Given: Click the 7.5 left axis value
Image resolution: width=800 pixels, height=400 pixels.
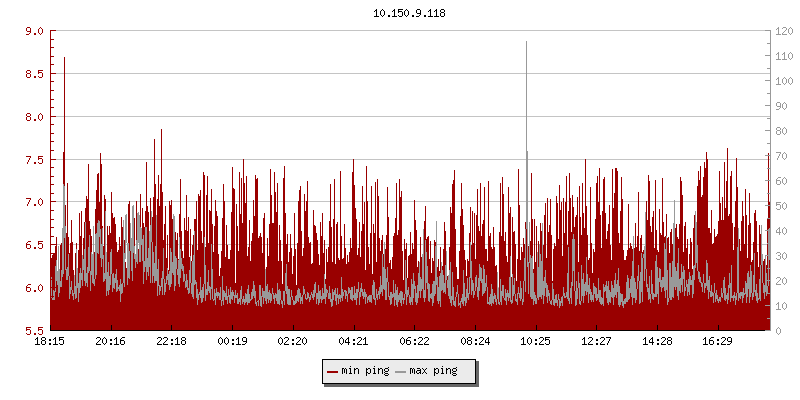Looking at the screenshot, I should [33, 160].
